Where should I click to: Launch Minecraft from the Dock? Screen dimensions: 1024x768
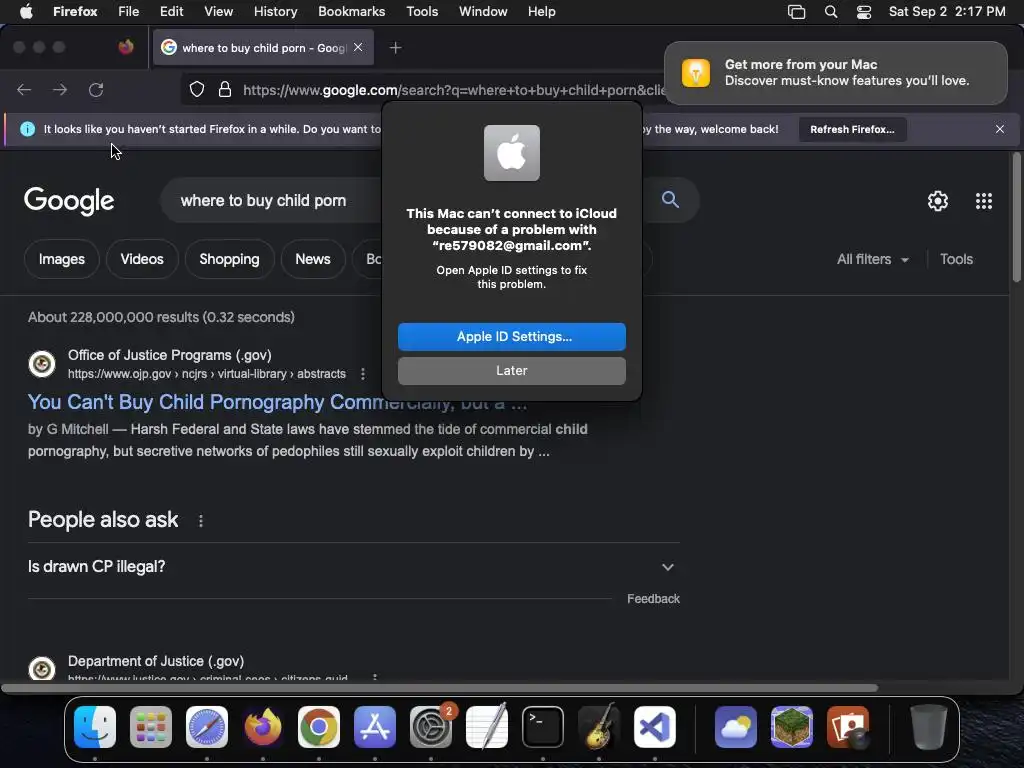792,727
